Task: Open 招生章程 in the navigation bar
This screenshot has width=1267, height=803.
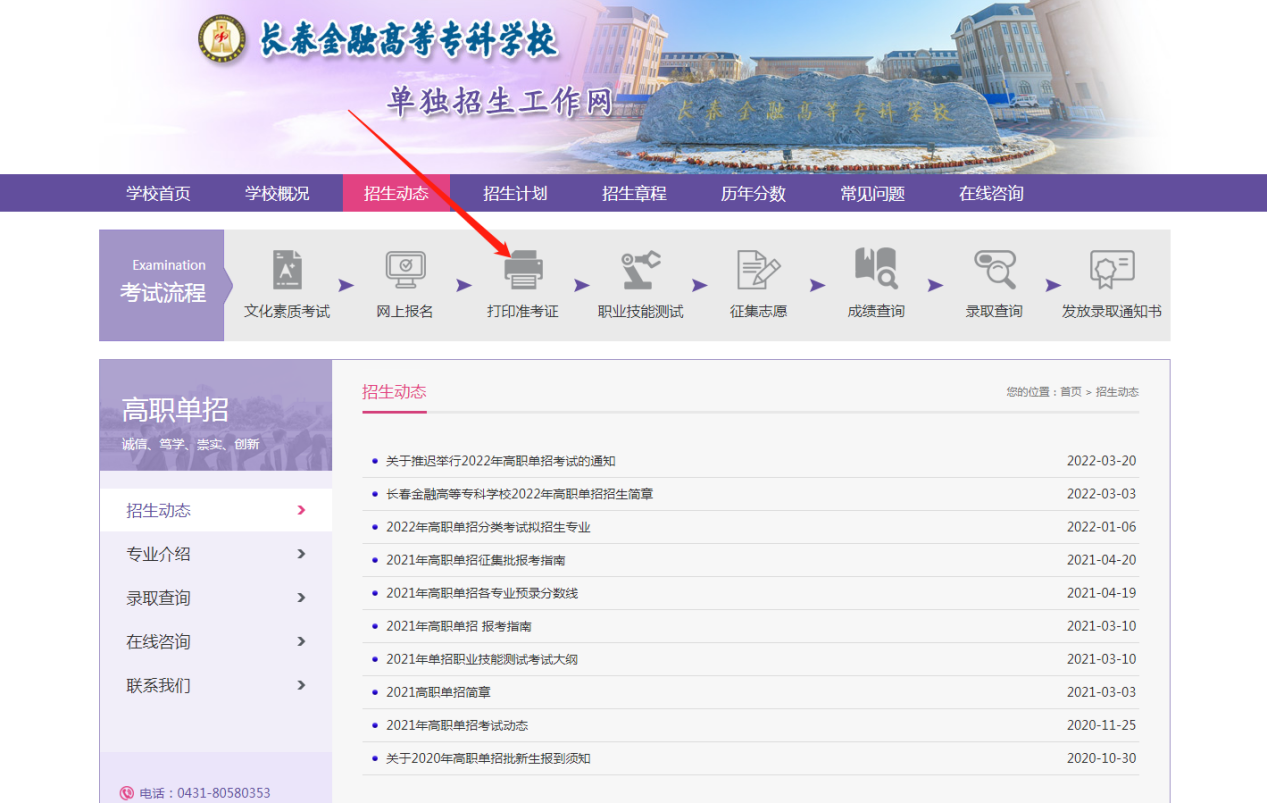Action: (x=634, y=194)
